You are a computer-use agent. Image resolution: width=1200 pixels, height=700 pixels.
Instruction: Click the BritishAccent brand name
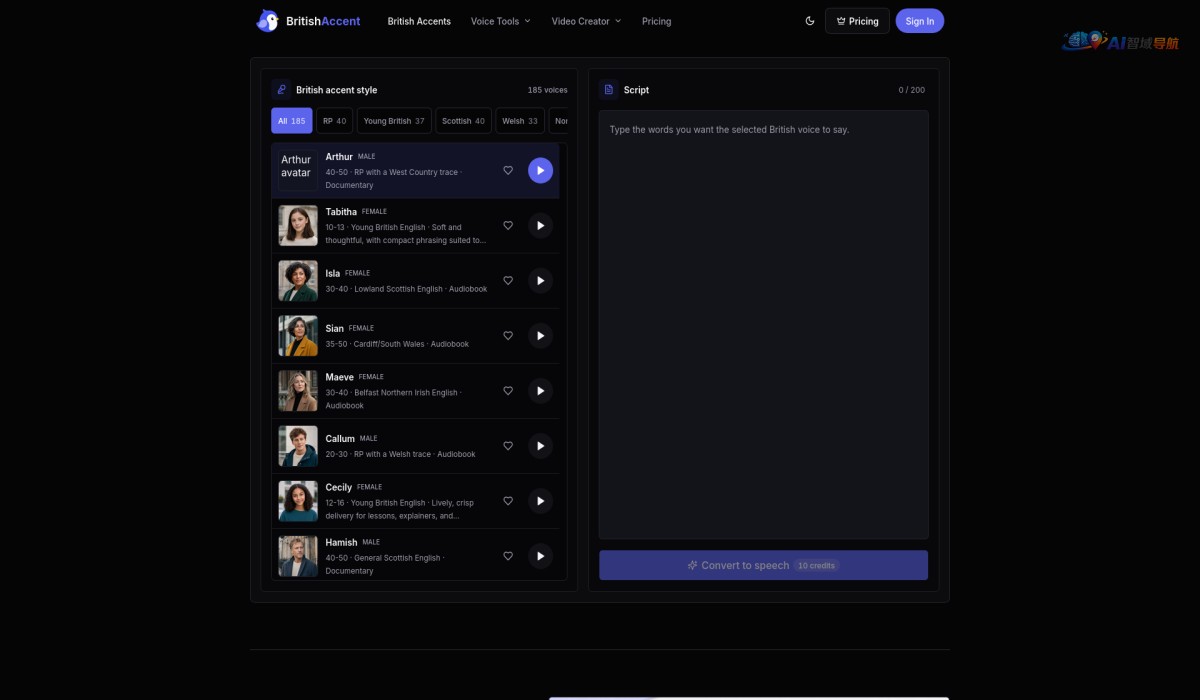[x=323, y=21]
